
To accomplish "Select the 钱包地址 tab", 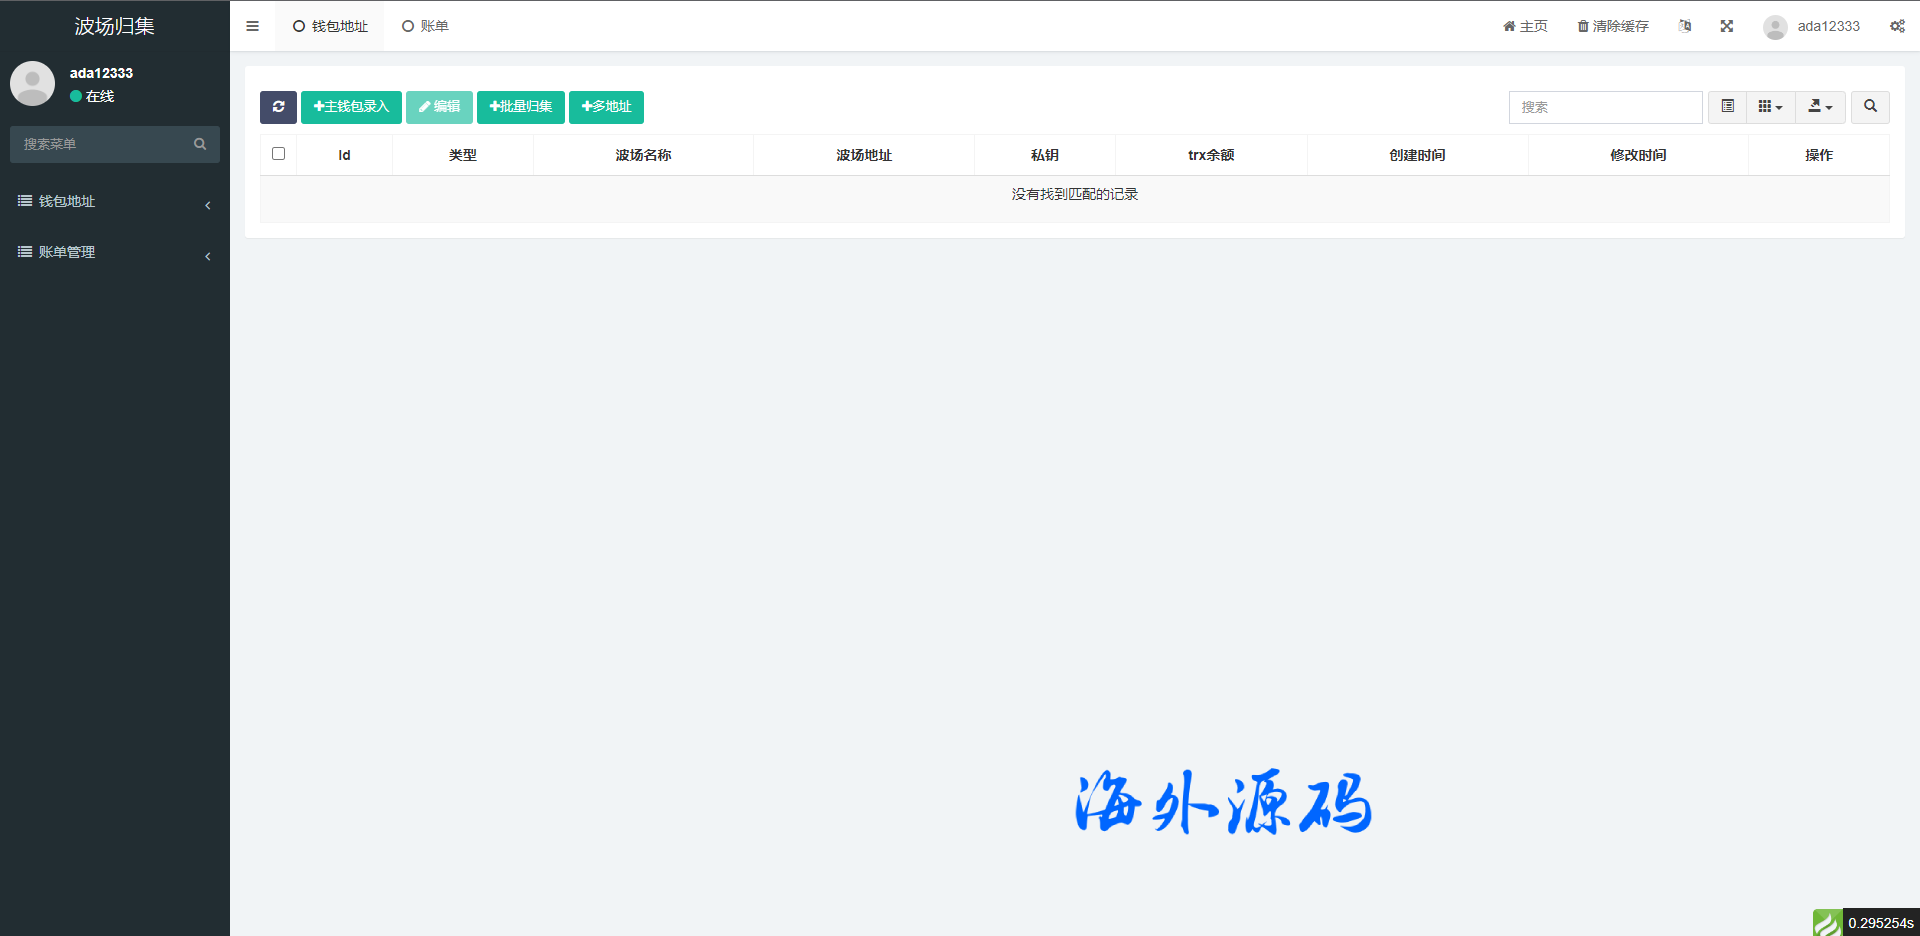I will click(330, 26).
